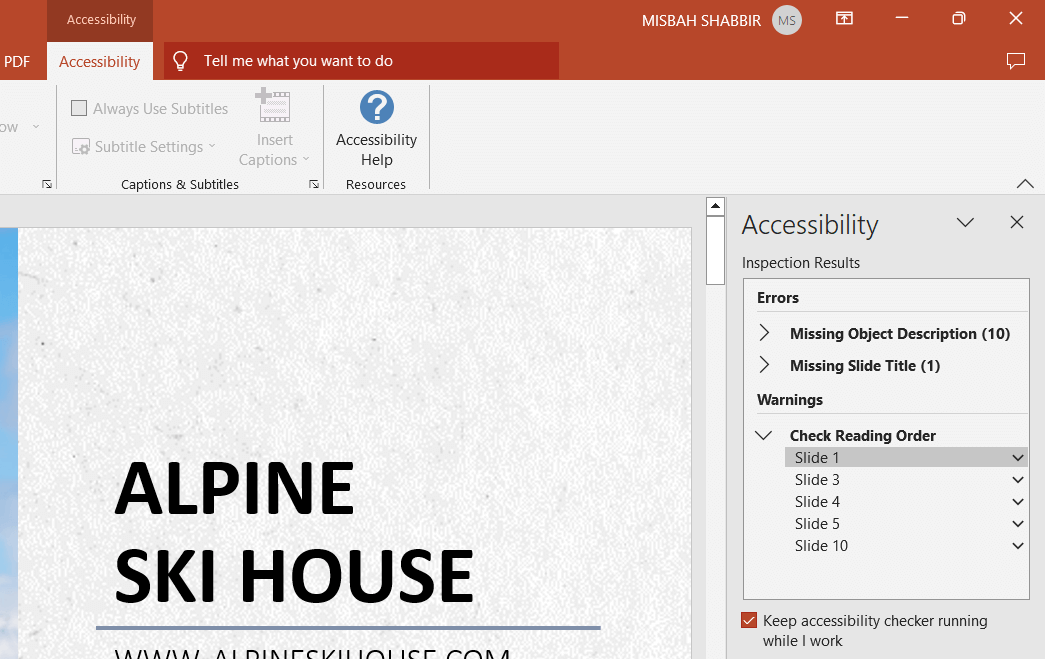Viewport: 1045px width, 659px height.
Task: Switch to the PDF ribbon tab
Action: (x=17, y=62)
